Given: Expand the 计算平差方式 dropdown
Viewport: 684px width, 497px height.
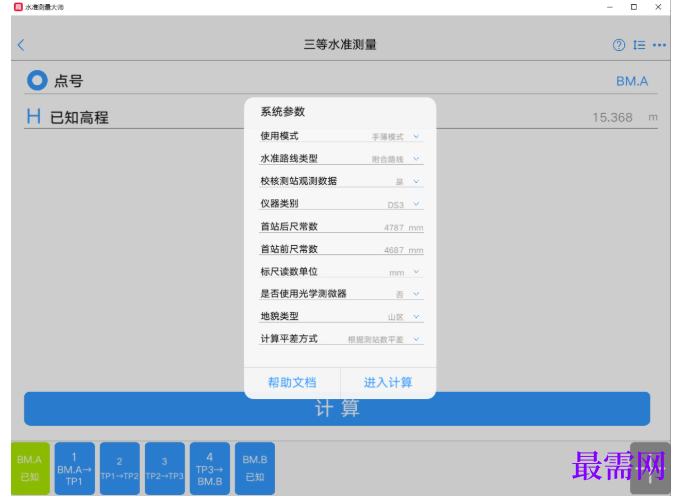Looking at the screenshot, I should click(416, 339).
